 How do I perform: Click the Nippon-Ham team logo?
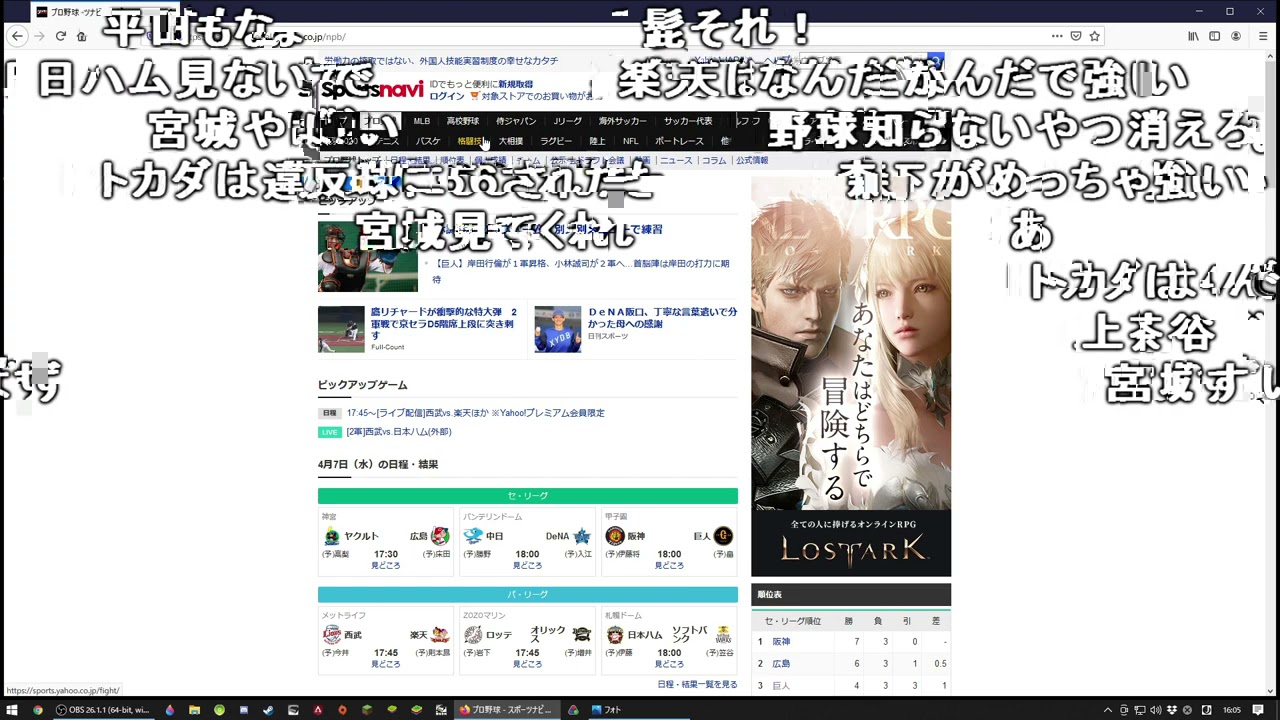(615, 635)
